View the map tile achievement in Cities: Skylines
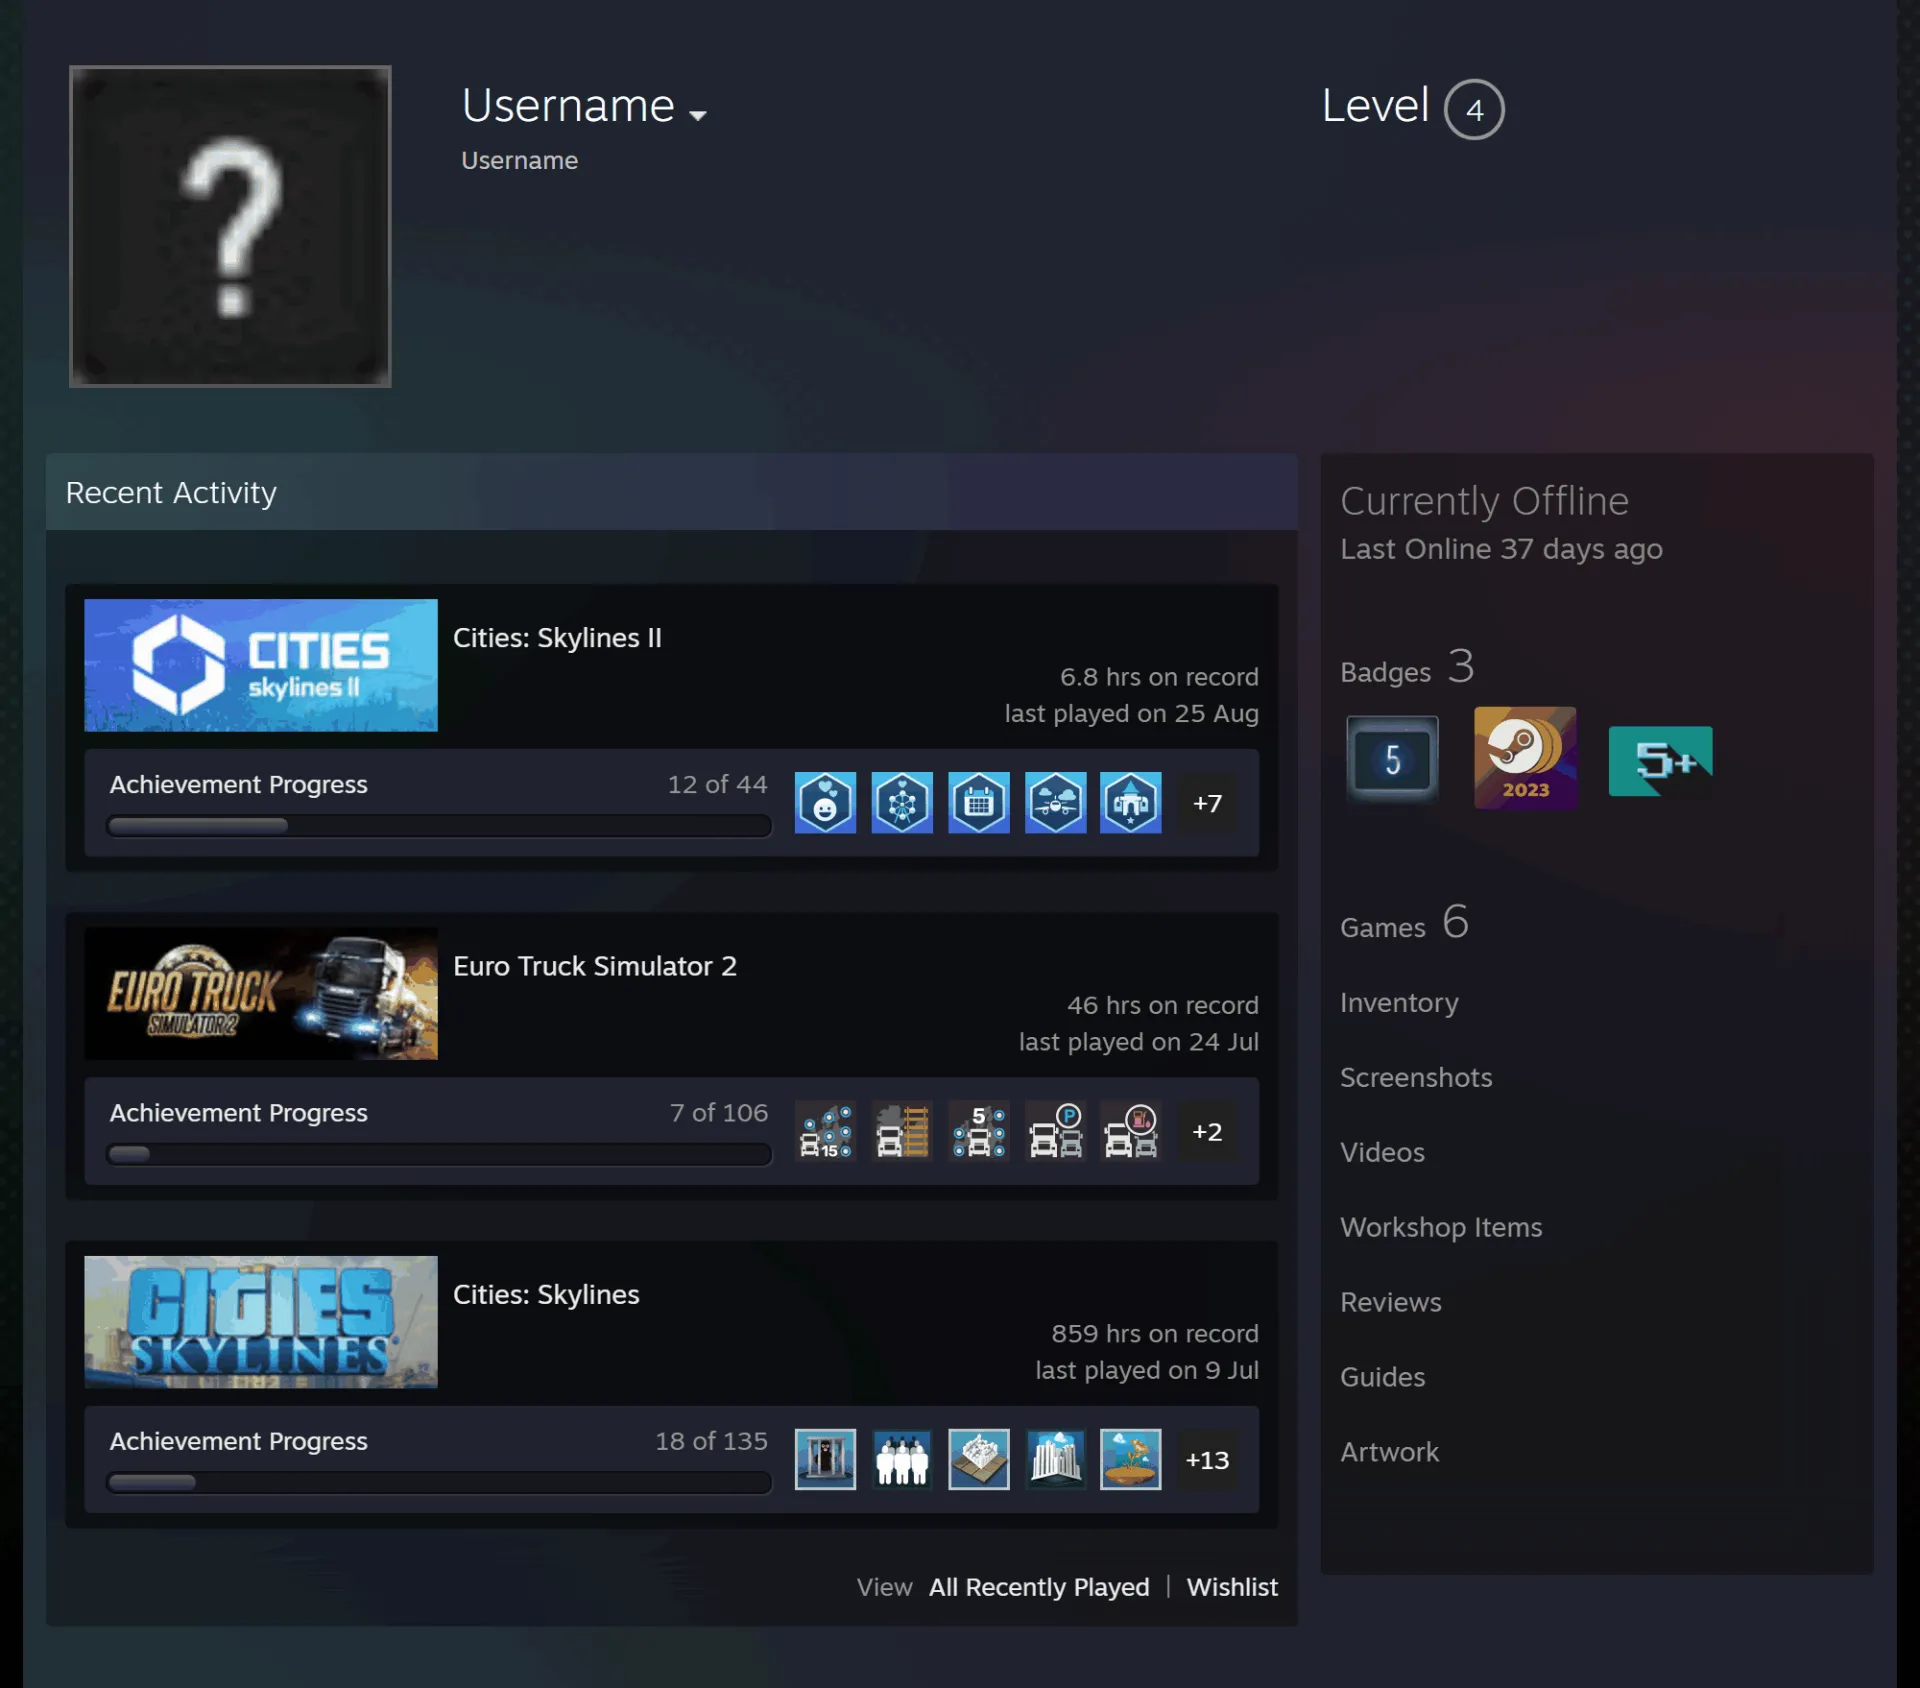The height and width of the screenshot is (1688, 1920). click(x=979, y=1459)
